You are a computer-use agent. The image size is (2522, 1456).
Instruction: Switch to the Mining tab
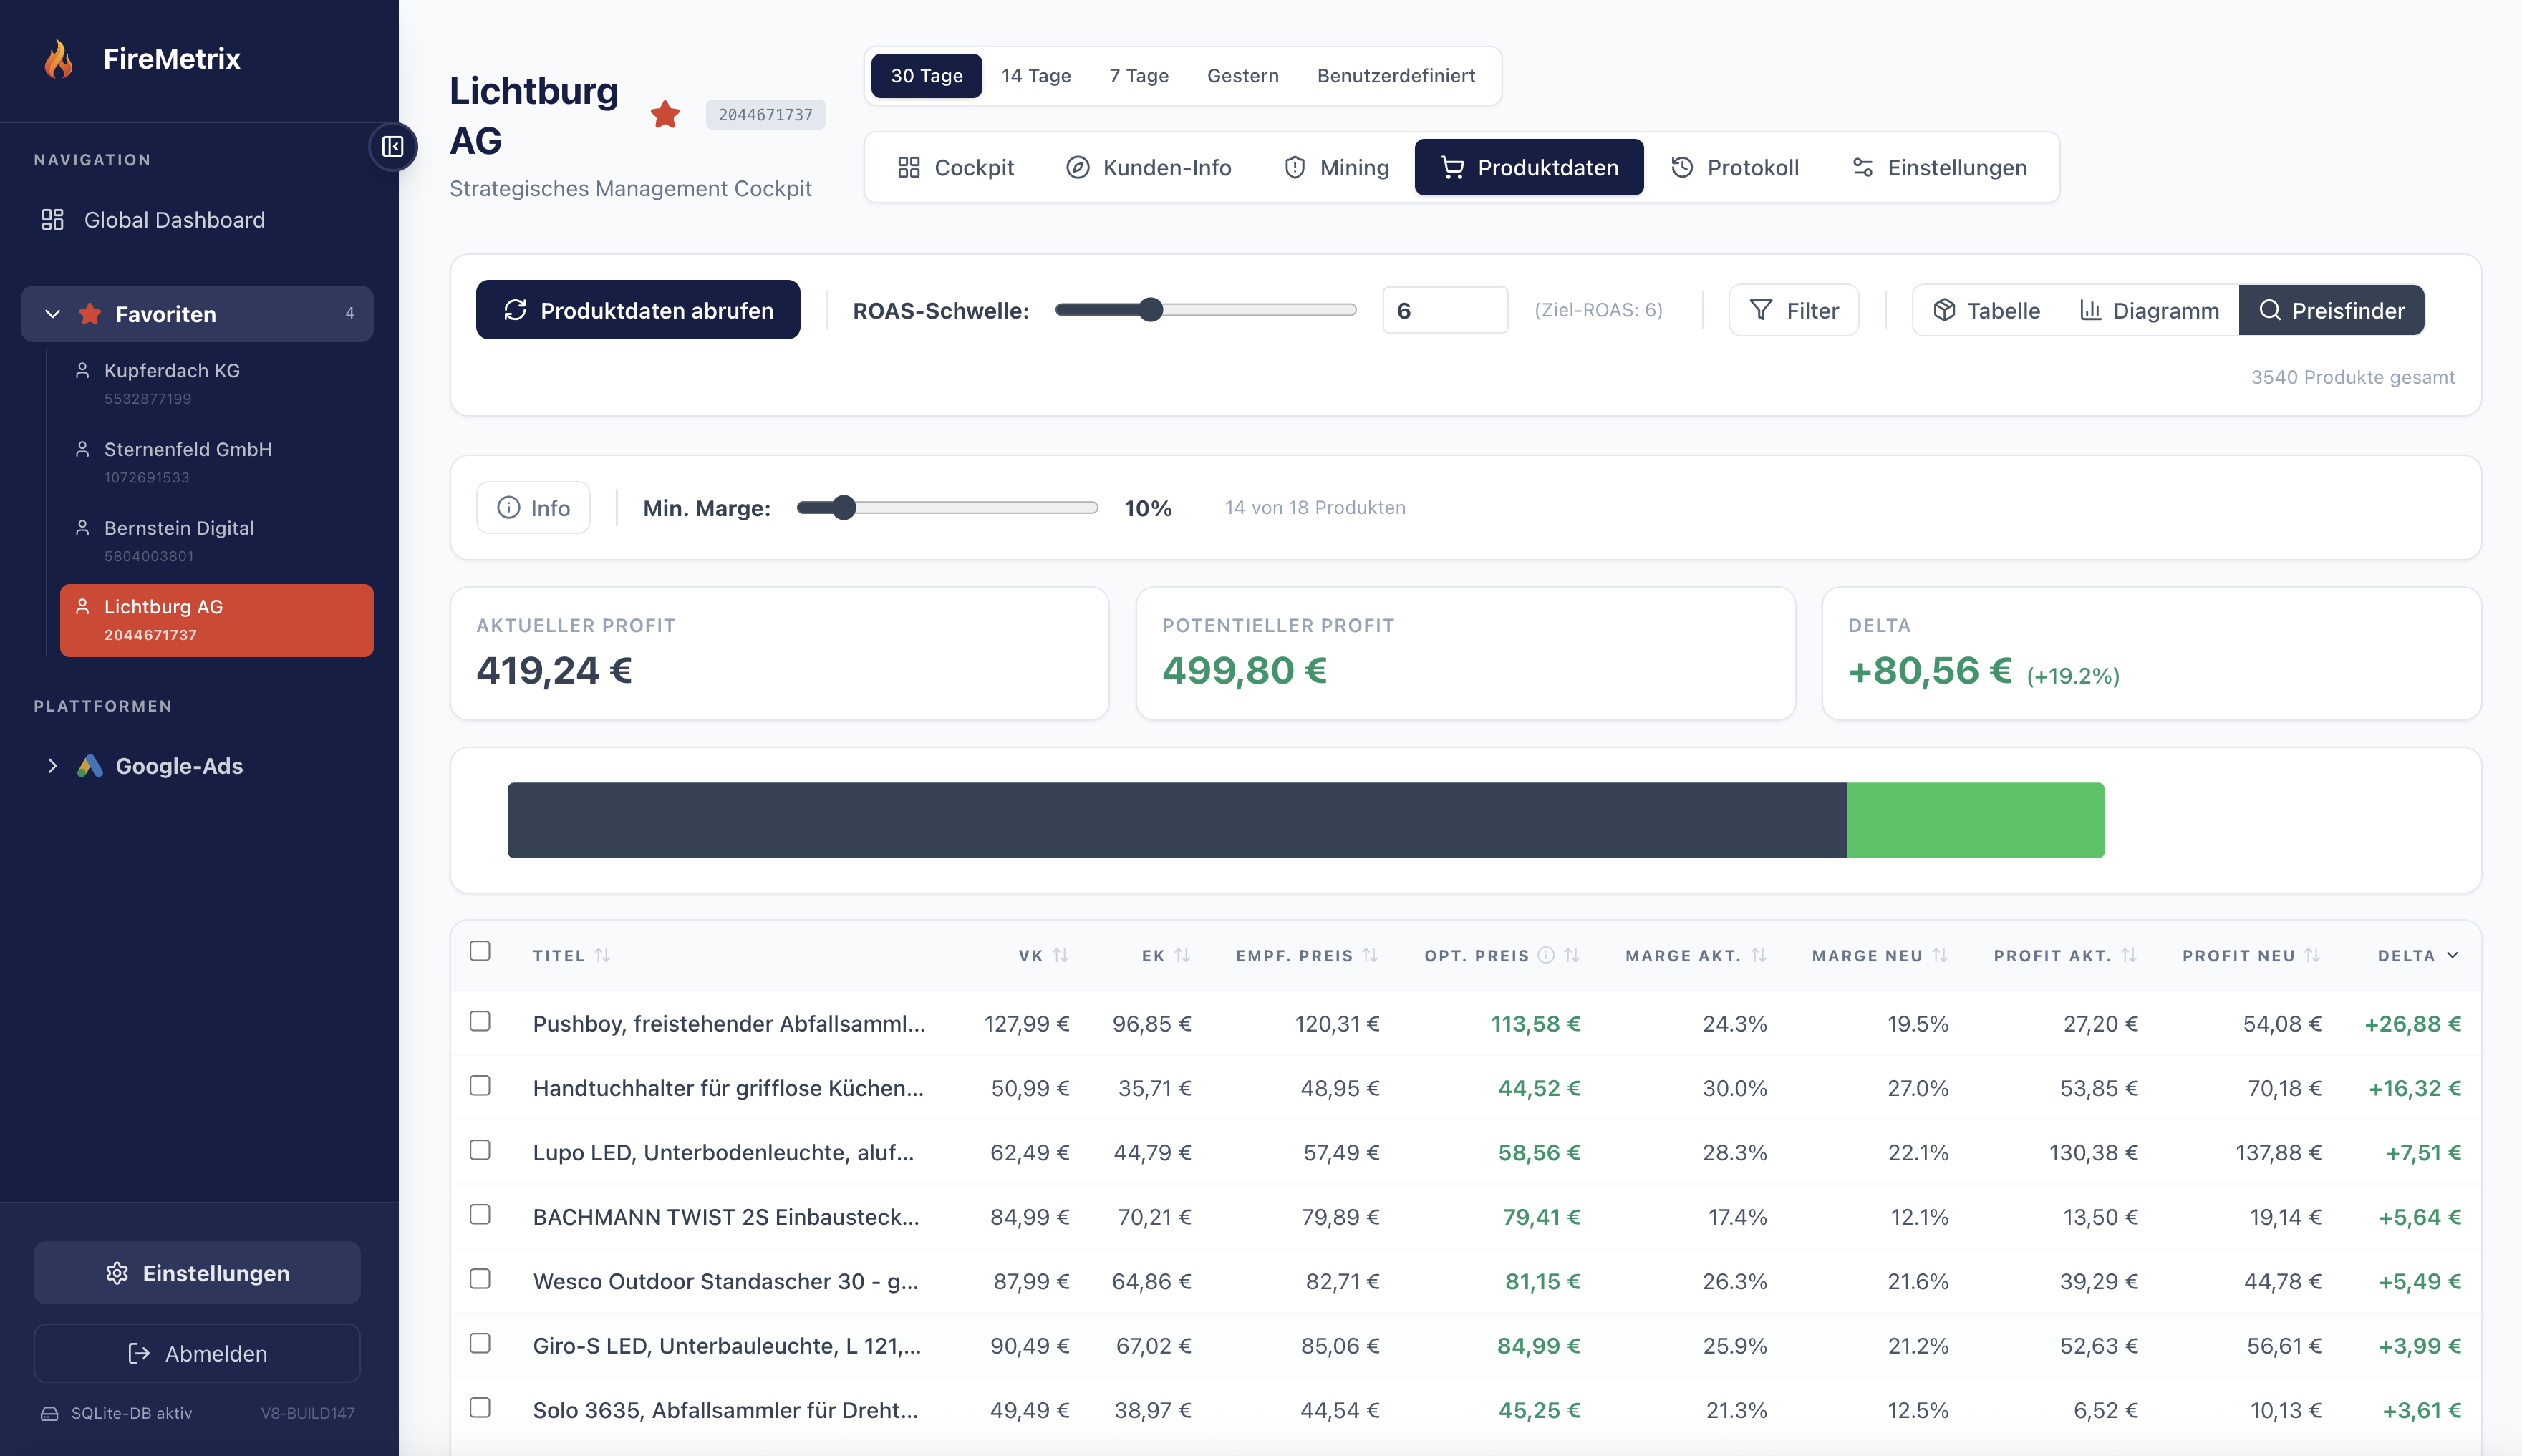1336,167
